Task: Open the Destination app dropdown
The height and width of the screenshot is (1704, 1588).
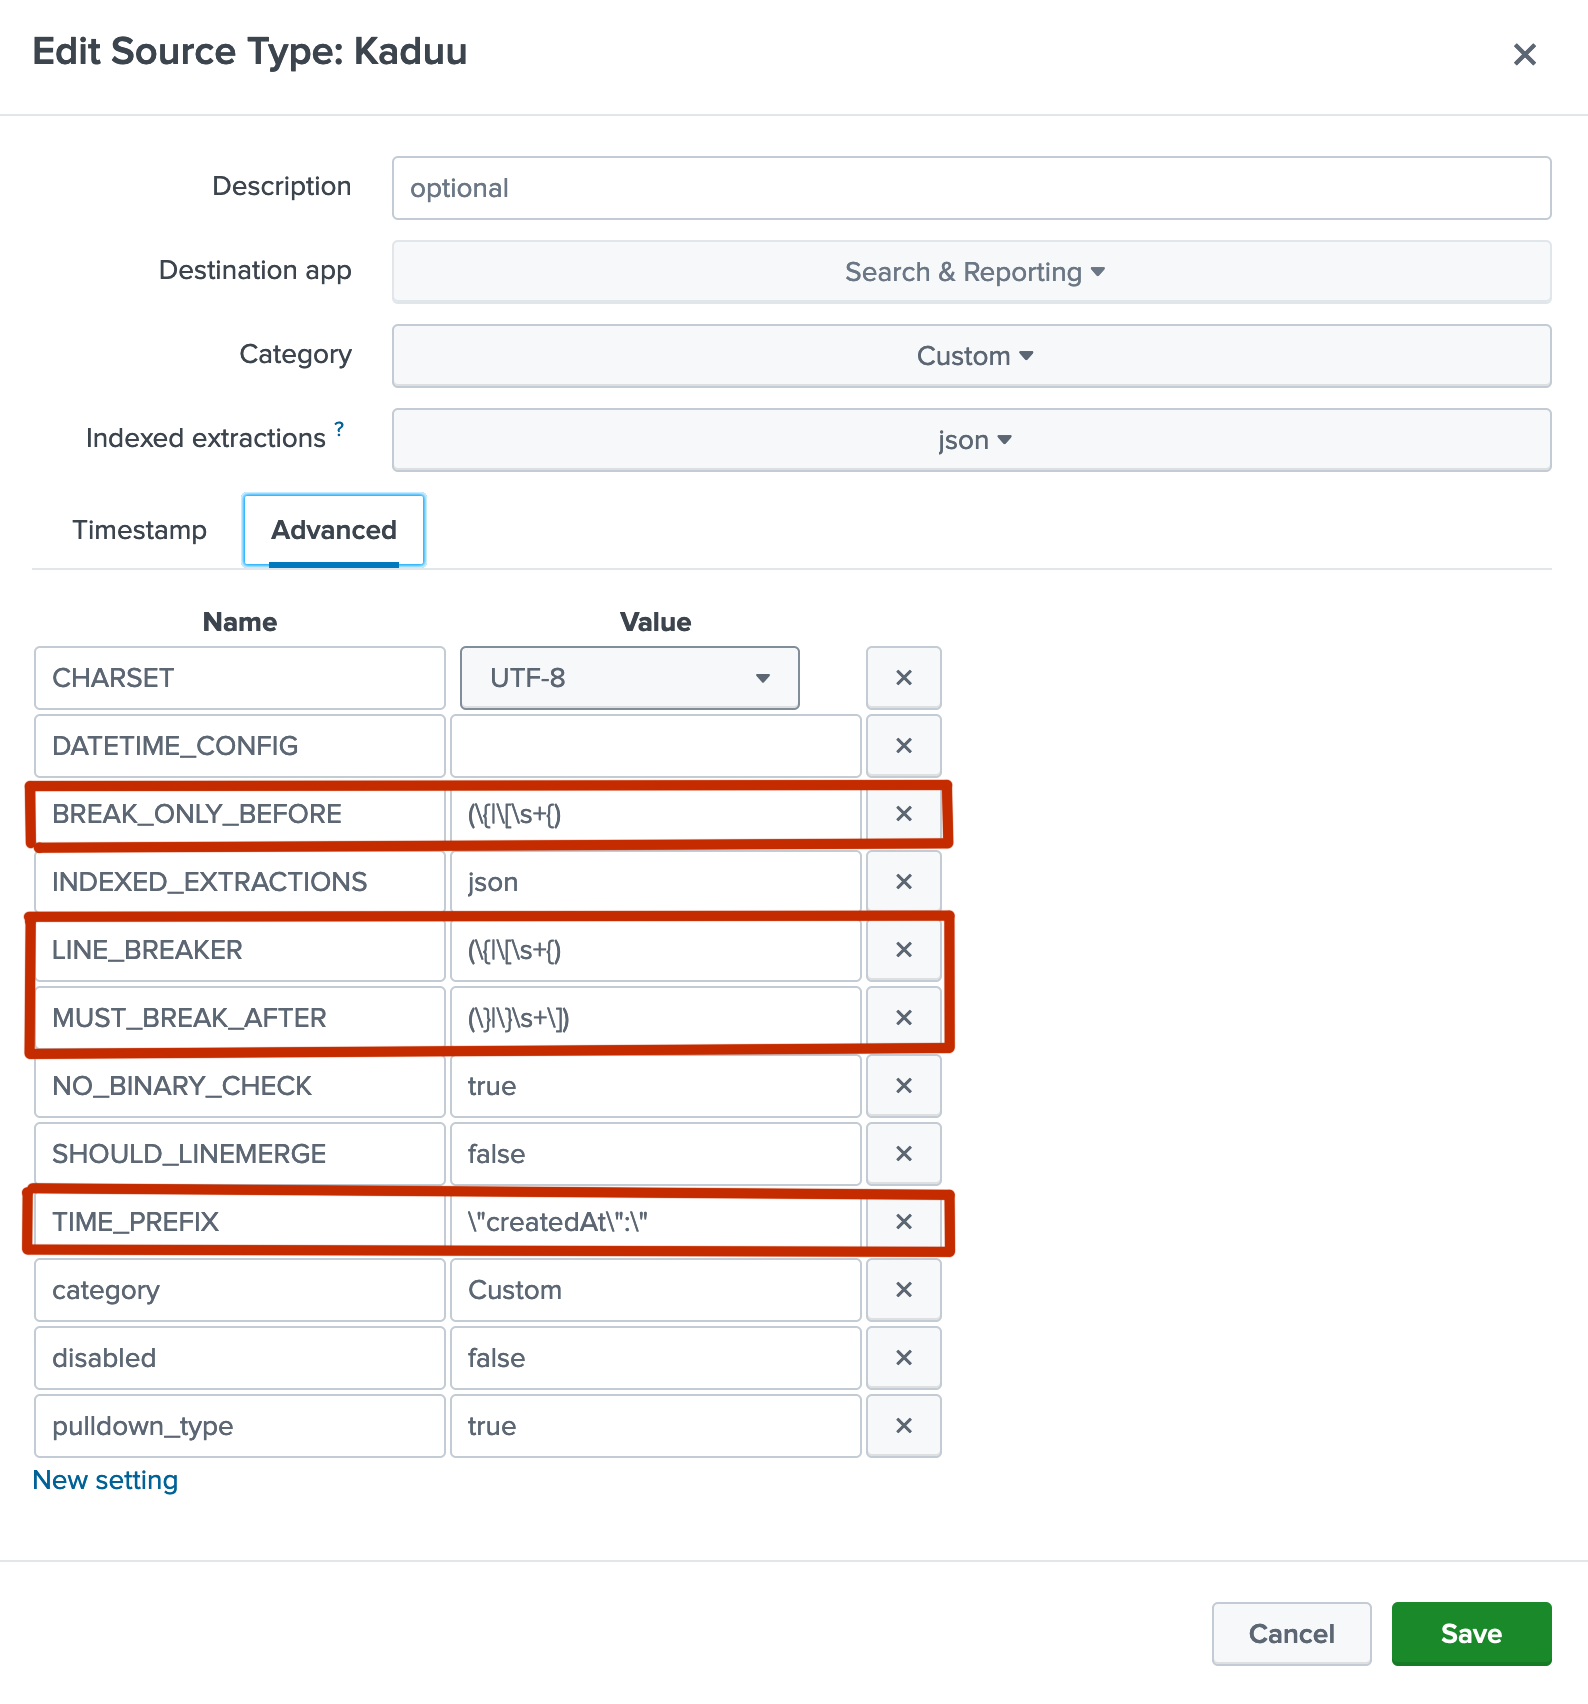Action: [x=972, y=272]
